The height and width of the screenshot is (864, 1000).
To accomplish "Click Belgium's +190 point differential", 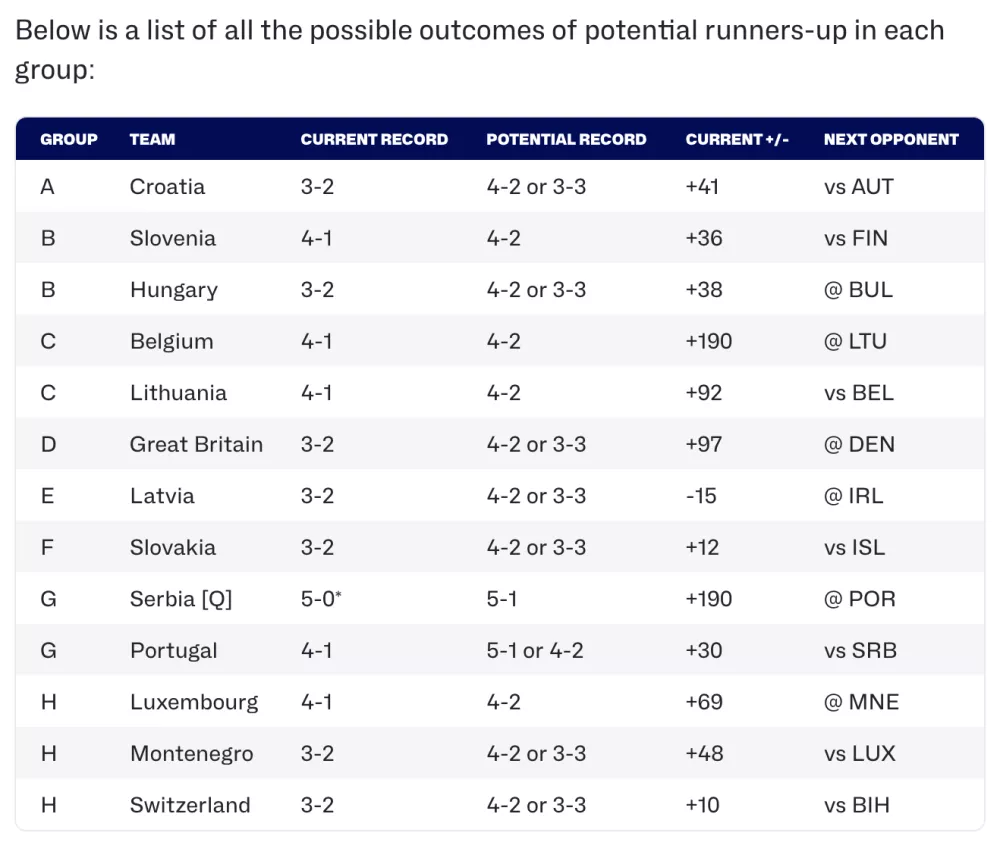I will (x=709, y=342).
